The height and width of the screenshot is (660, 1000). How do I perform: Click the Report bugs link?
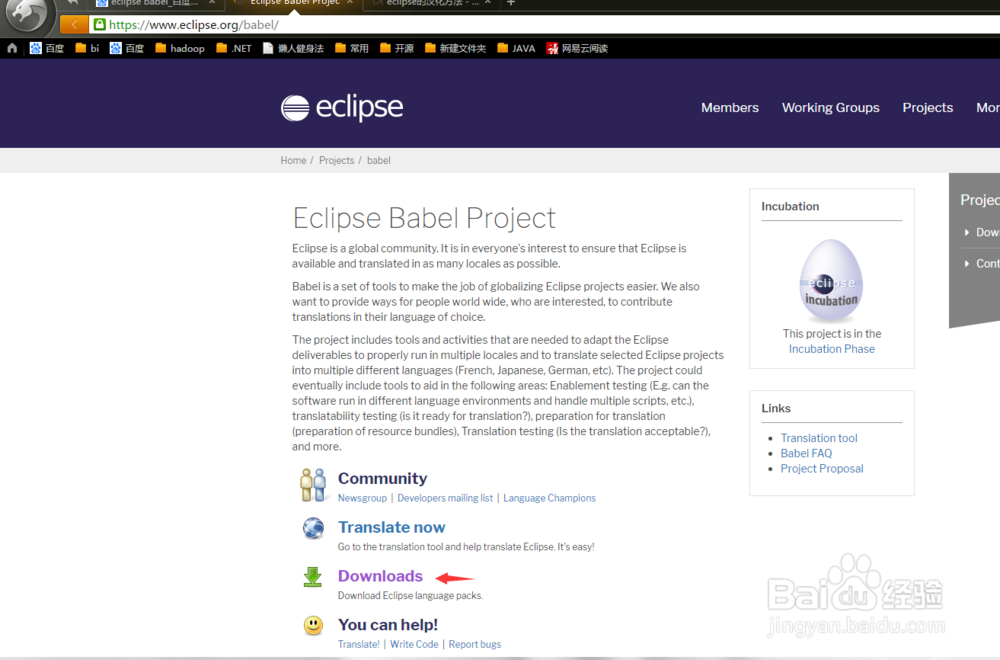474,644
